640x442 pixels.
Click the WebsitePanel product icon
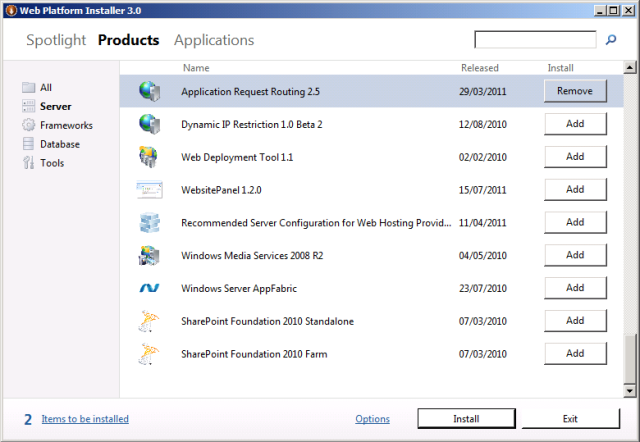[x=149, y=189]
